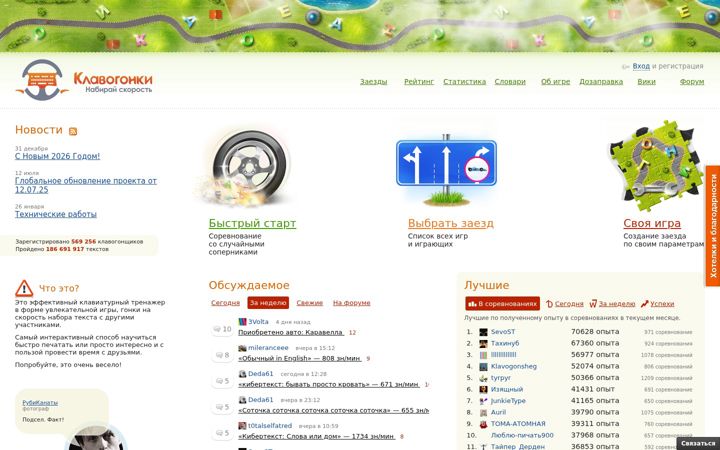Open the Статистика menu item
Screen dimensions: 720x450
[x=464, y=82]
